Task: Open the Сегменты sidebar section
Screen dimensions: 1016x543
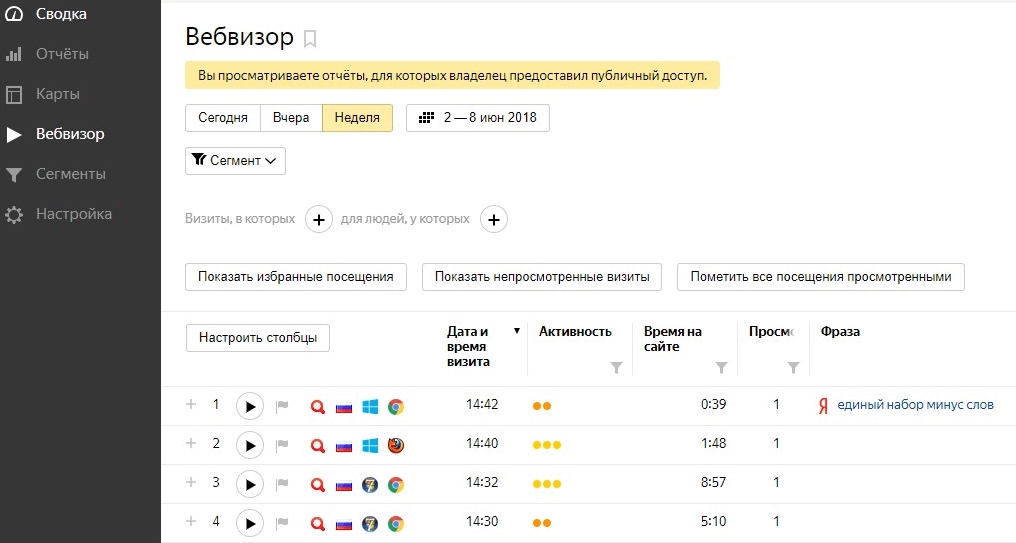Action: [71, 174]
